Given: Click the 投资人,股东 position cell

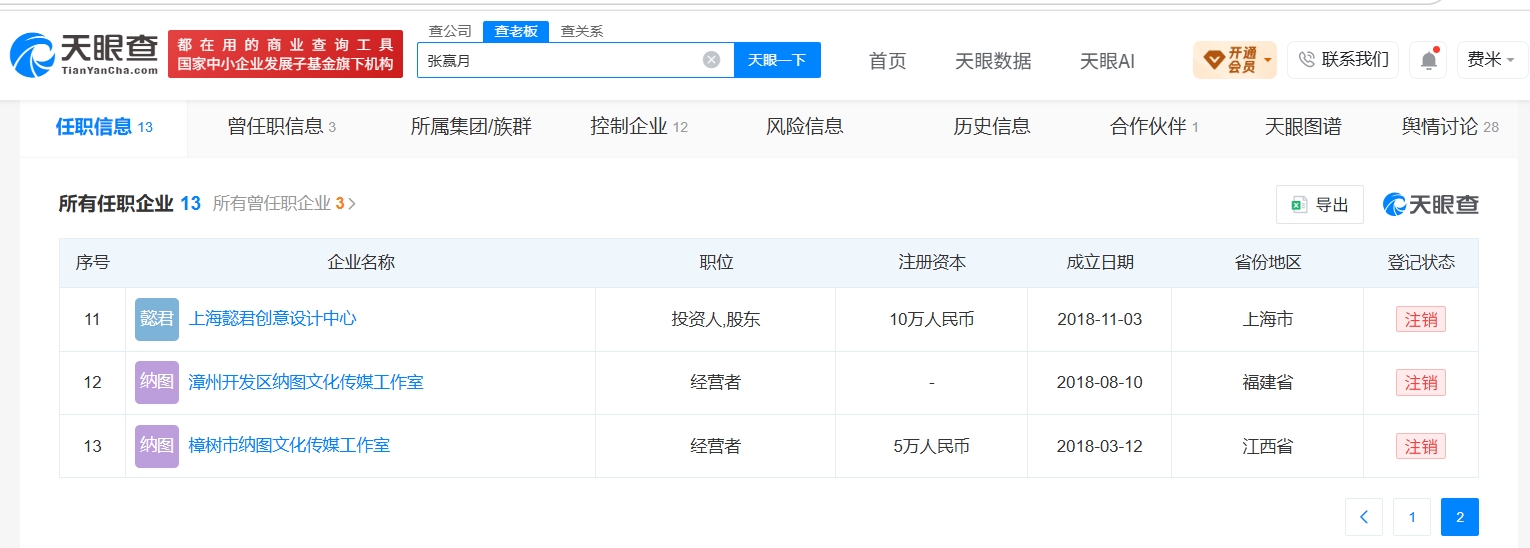Looking at the screenshot, I should pyautogui.click(x=716, y=320).
